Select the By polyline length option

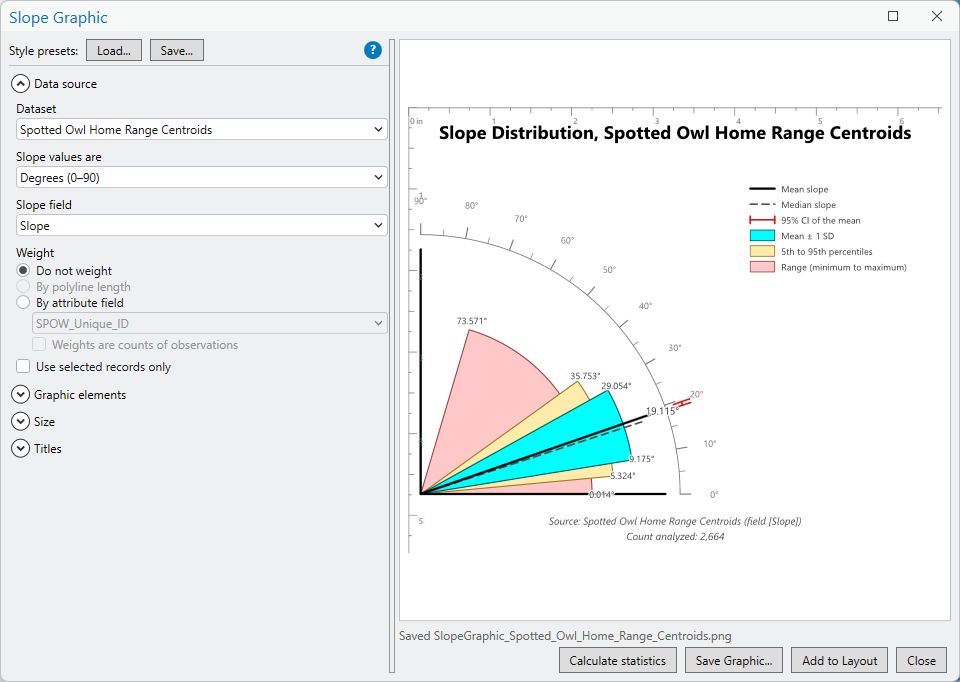(23, 287)
